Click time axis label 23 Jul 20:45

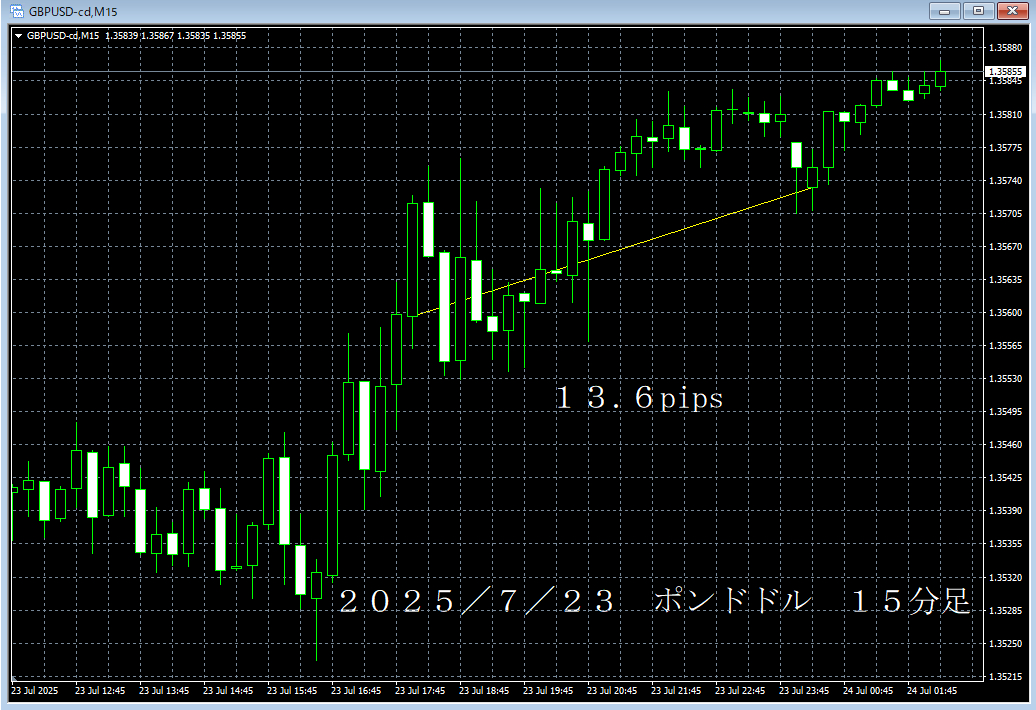[x=612, y=690]
